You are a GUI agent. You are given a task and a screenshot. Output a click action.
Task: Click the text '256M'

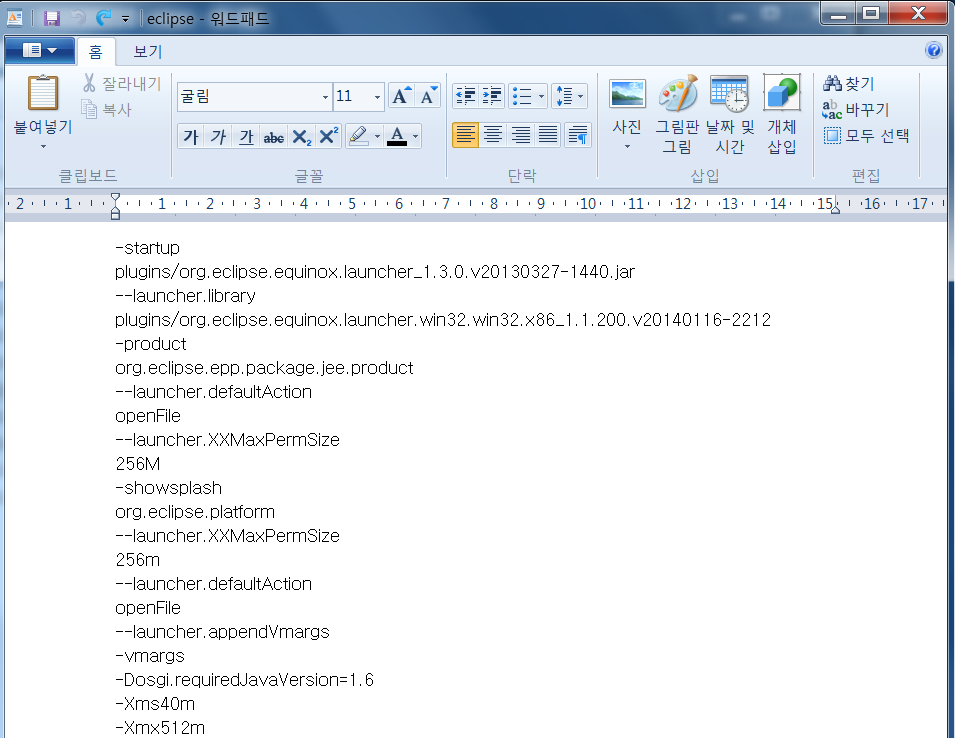[x=138, y=464]
